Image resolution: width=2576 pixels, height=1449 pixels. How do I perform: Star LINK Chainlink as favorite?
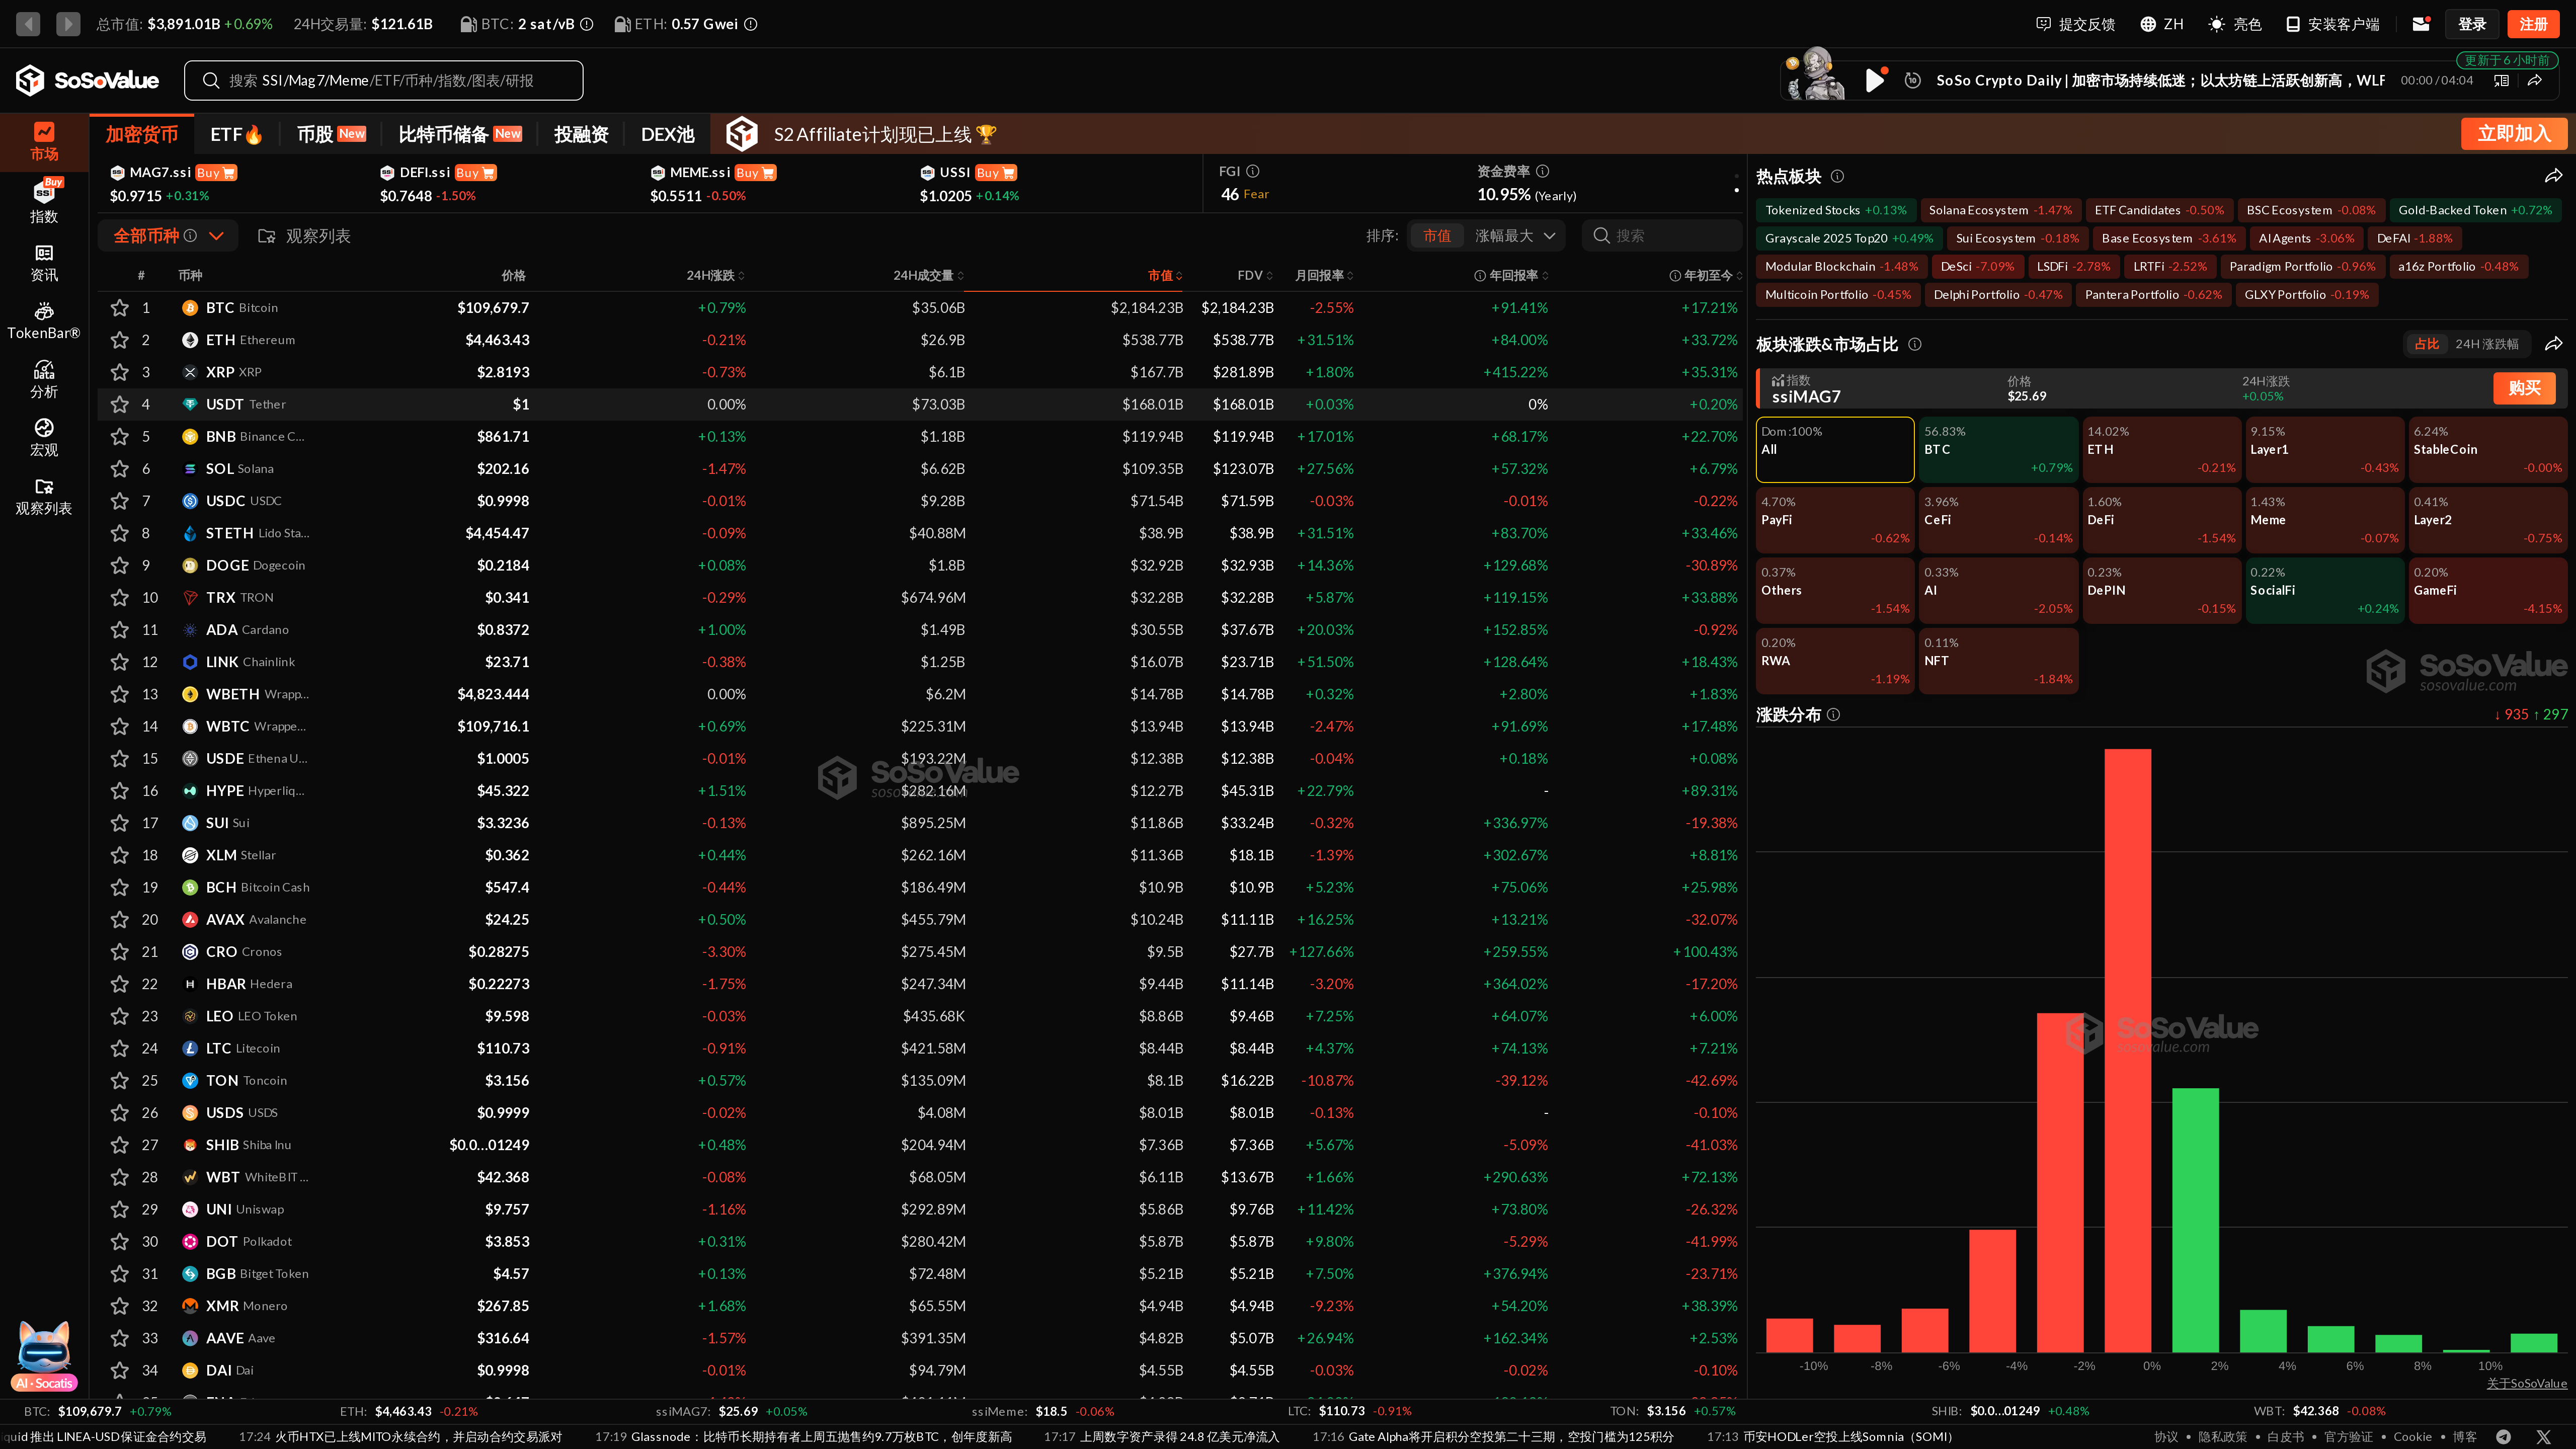point(120,662)
